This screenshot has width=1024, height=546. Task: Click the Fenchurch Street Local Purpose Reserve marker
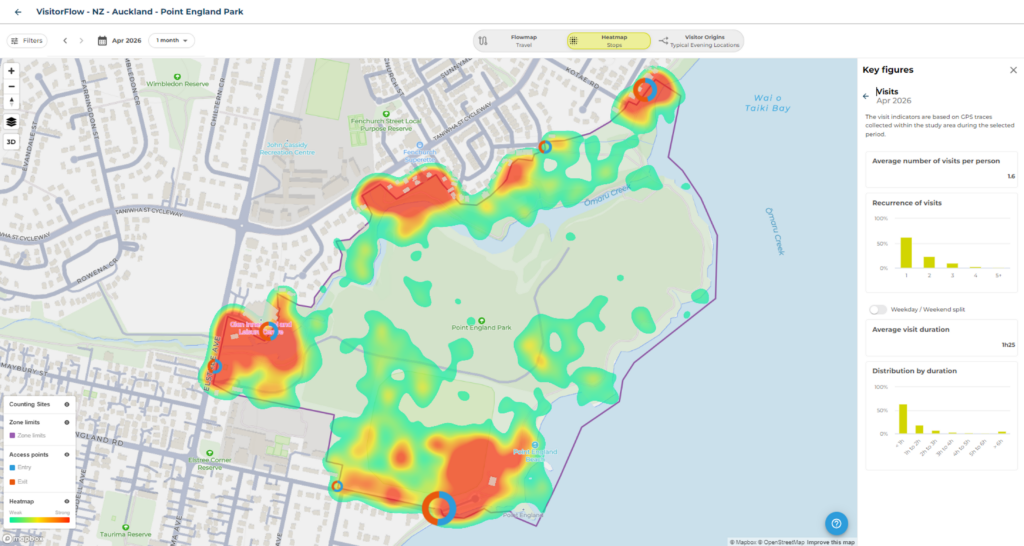[386, 114]
